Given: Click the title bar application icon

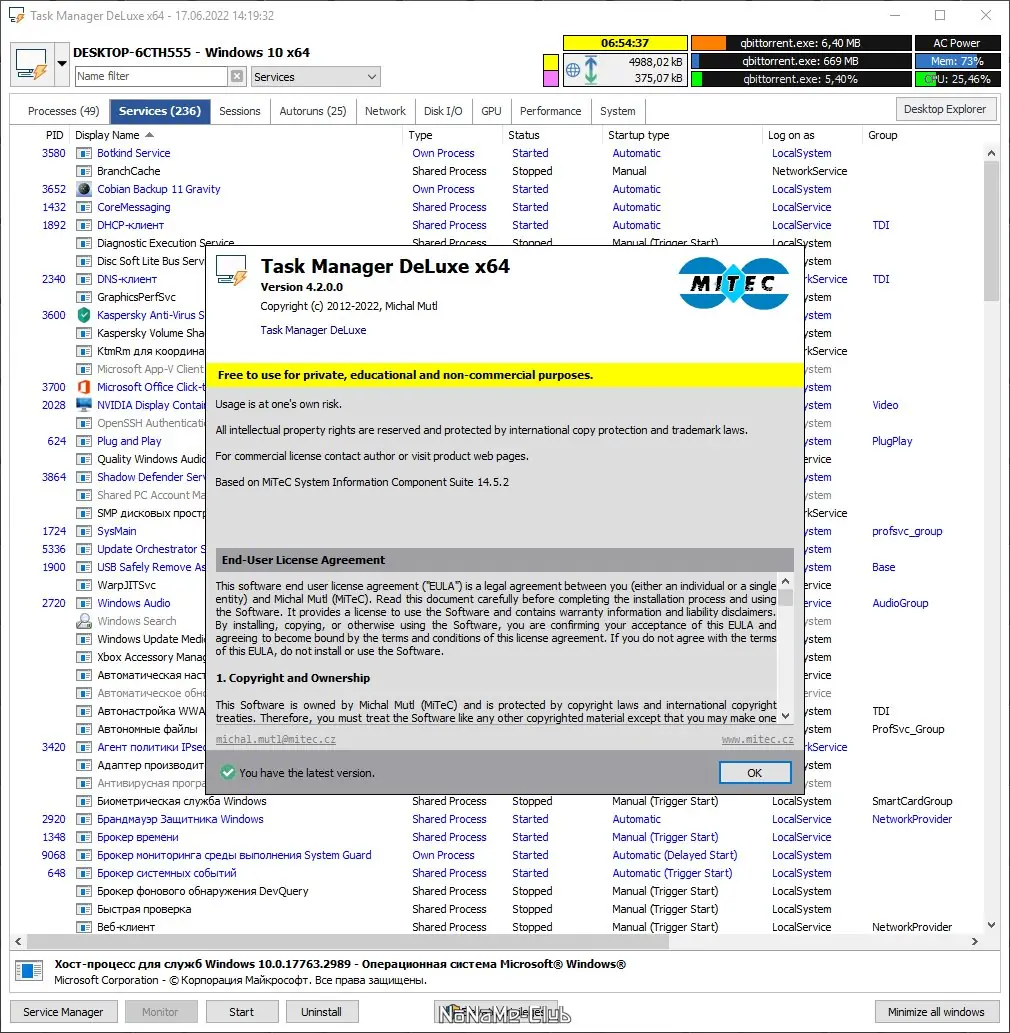Looking at the screenshot, I should click(16, 16).
